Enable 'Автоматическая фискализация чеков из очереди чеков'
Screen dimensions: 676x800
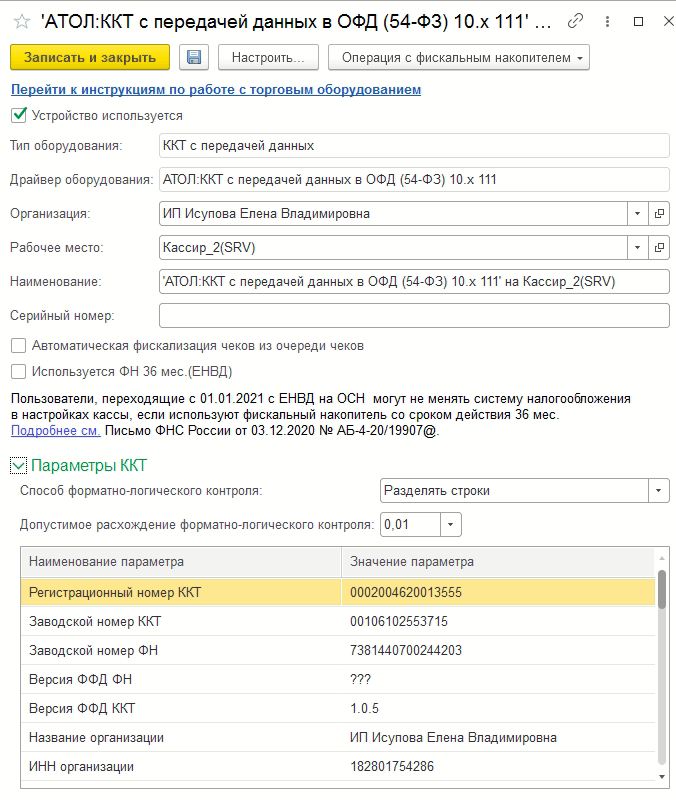tap(18, 346)
